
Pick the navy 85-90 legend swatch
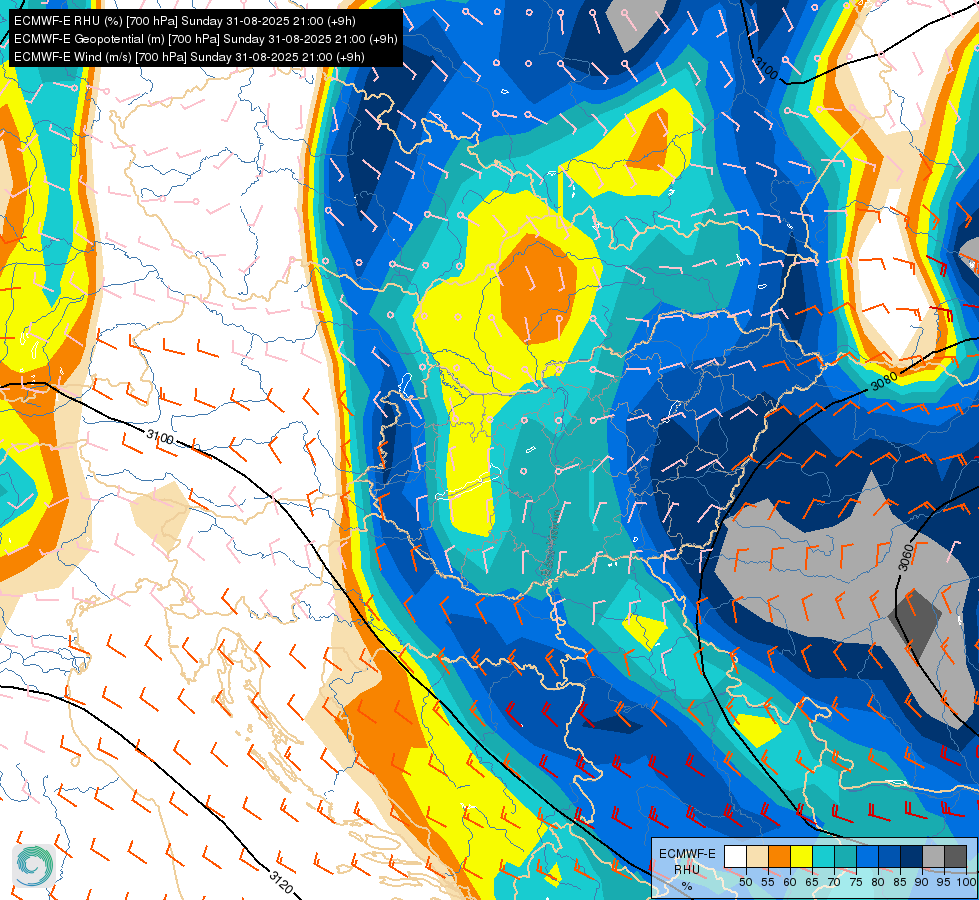(912, 856)
